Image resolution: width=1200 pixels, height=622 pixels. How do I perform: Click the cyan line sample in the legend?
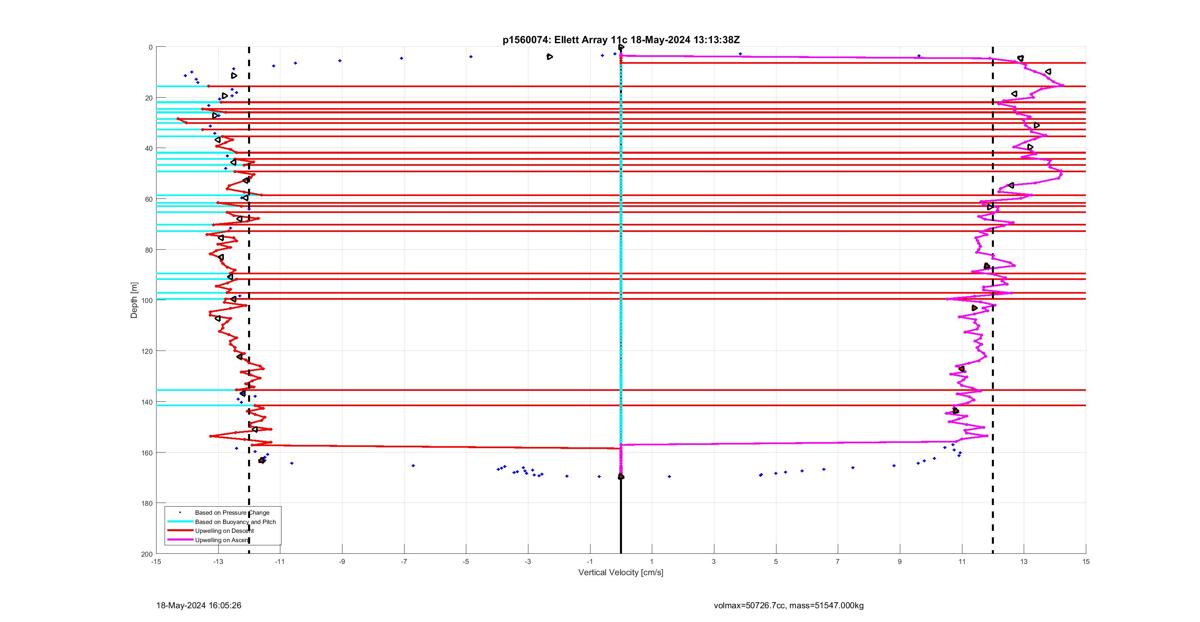tap(179, 522)
